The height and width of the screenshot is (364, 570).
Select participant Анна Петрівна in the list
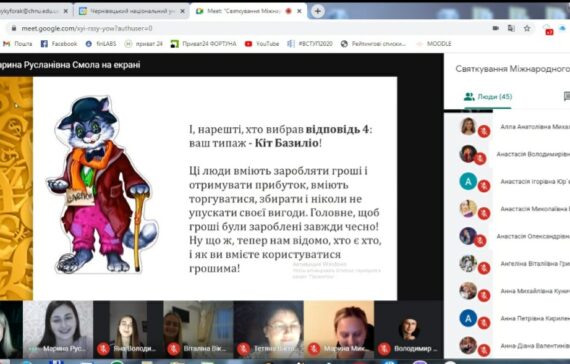click(514, 318)
